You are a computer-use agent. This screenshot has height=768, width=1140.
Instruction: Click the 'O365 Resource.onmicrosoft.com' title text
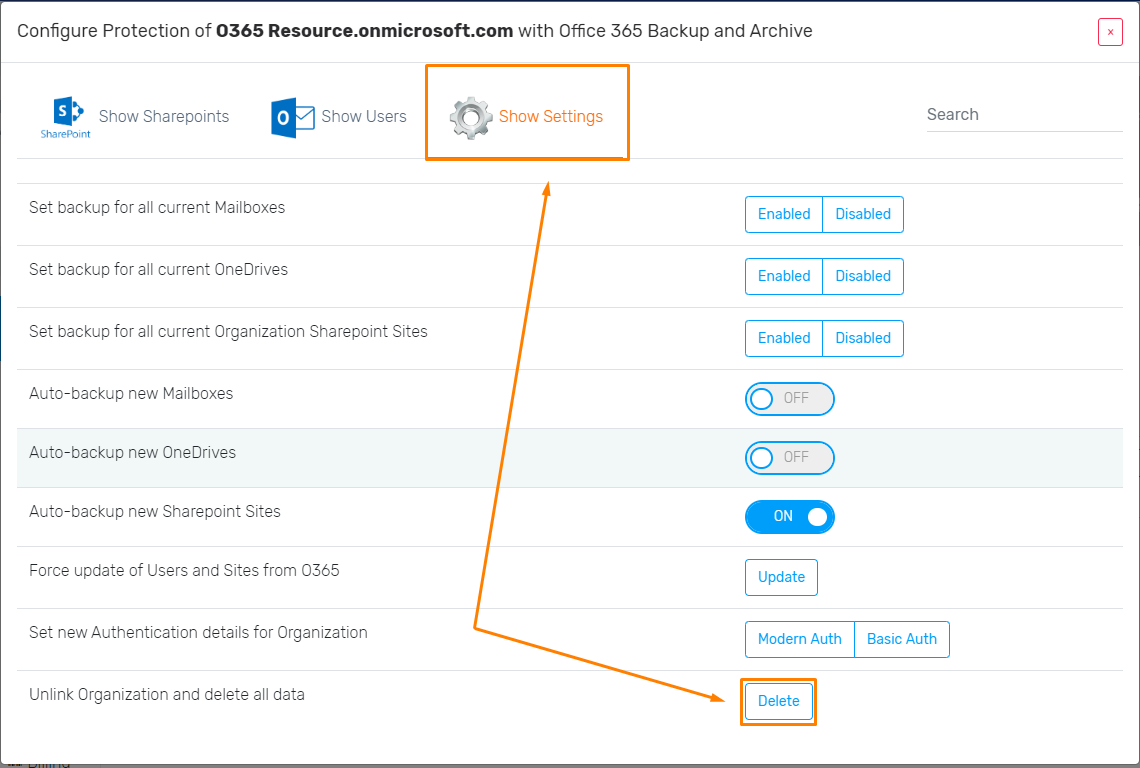pos(364,31)
